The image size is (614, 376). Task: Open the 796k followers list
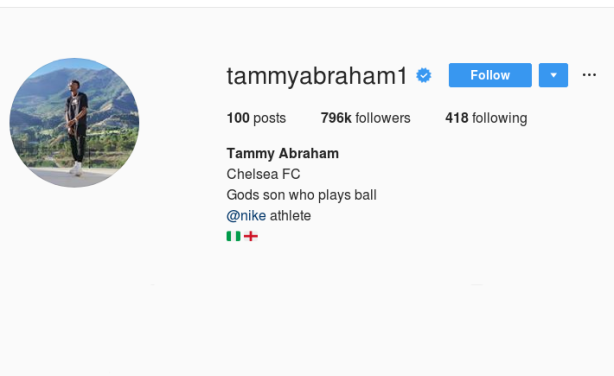pos(365,118)
